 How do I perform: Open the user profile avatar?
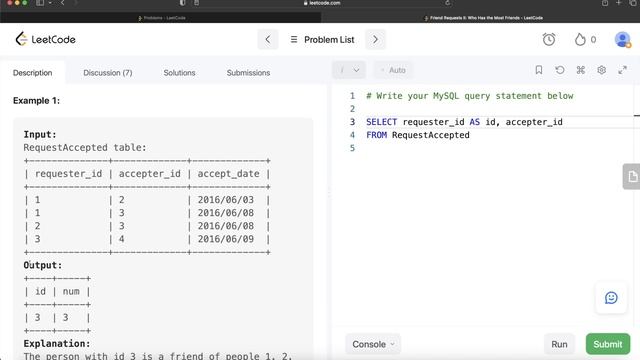622,40
